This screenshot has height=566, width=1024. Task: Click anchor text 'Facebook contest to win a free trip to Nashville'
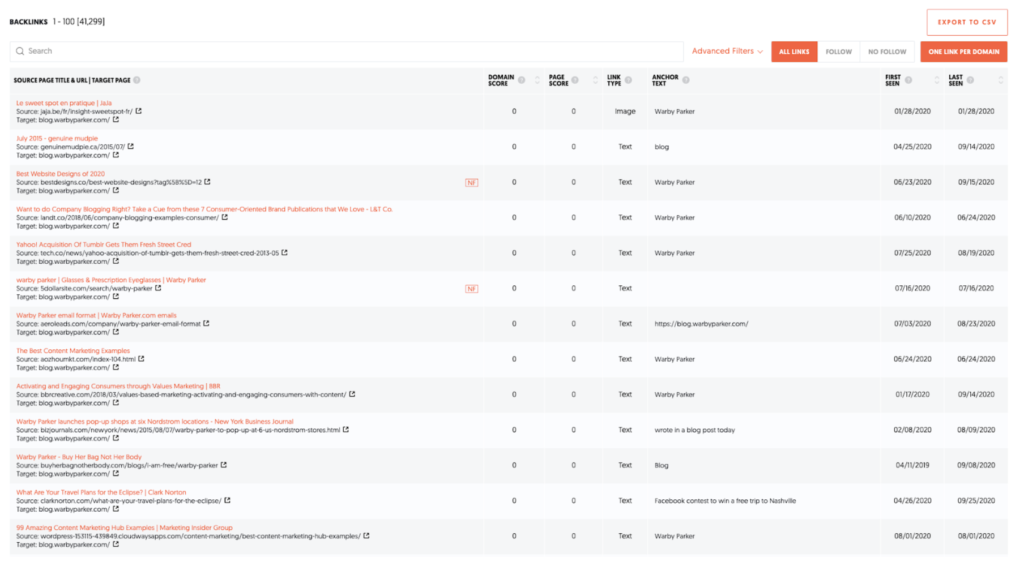(x=725, y=501)
